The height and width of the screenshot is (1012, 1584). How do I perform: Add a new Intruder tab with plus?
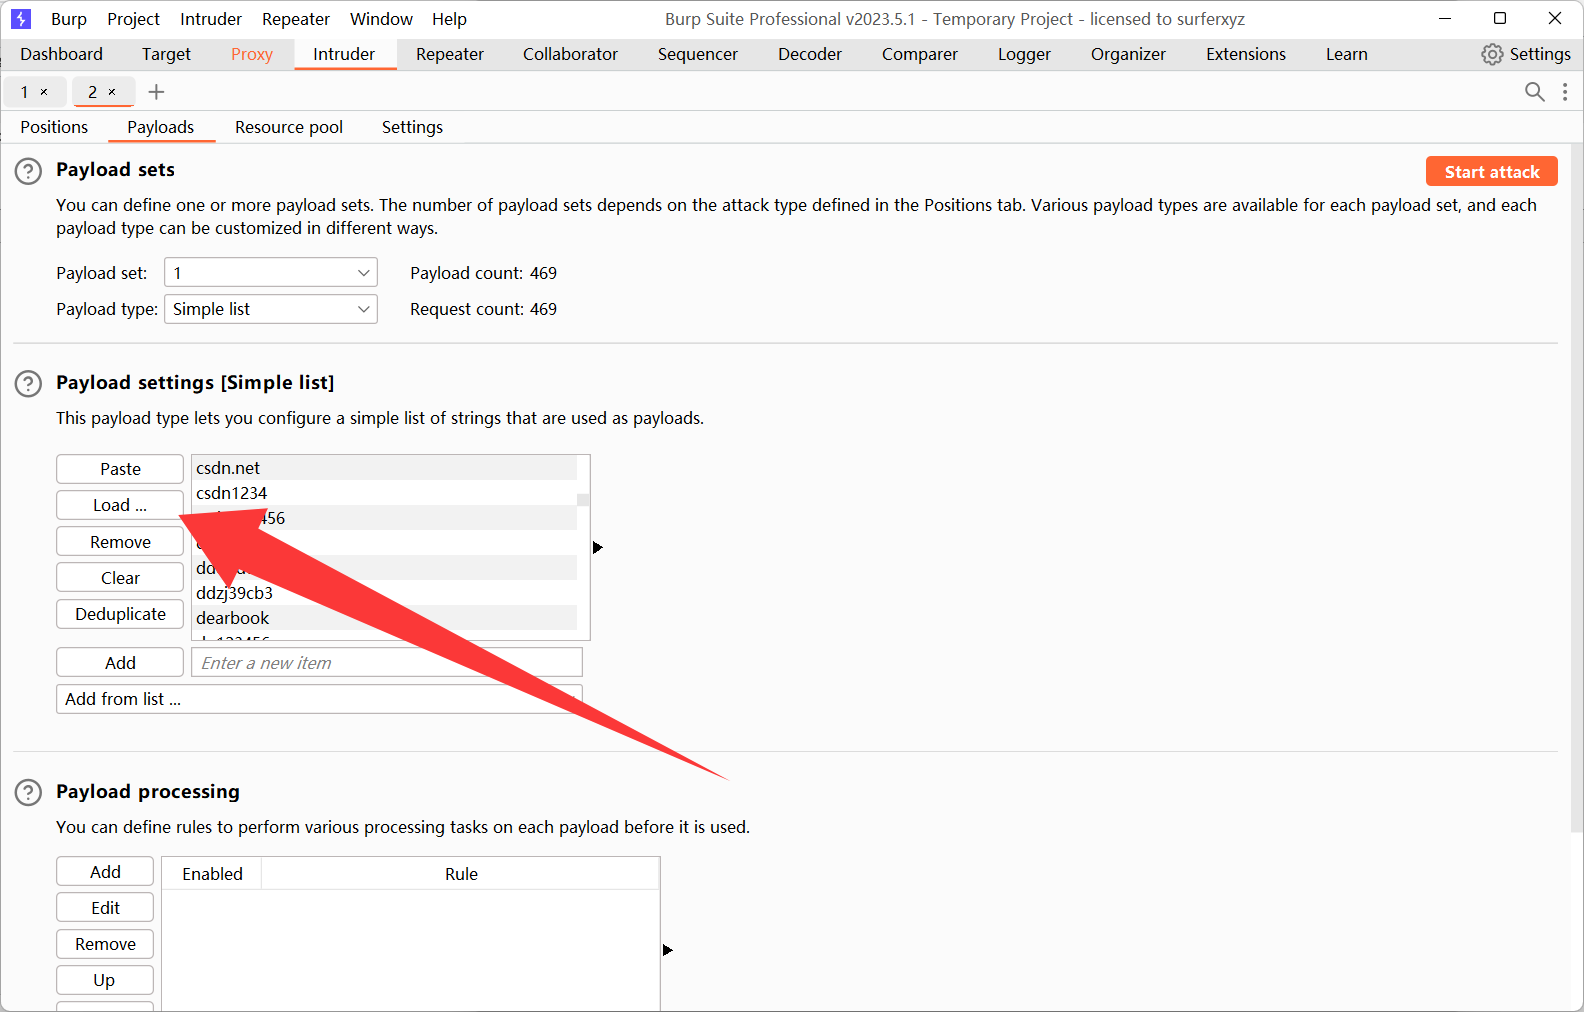tap(156, 92)
